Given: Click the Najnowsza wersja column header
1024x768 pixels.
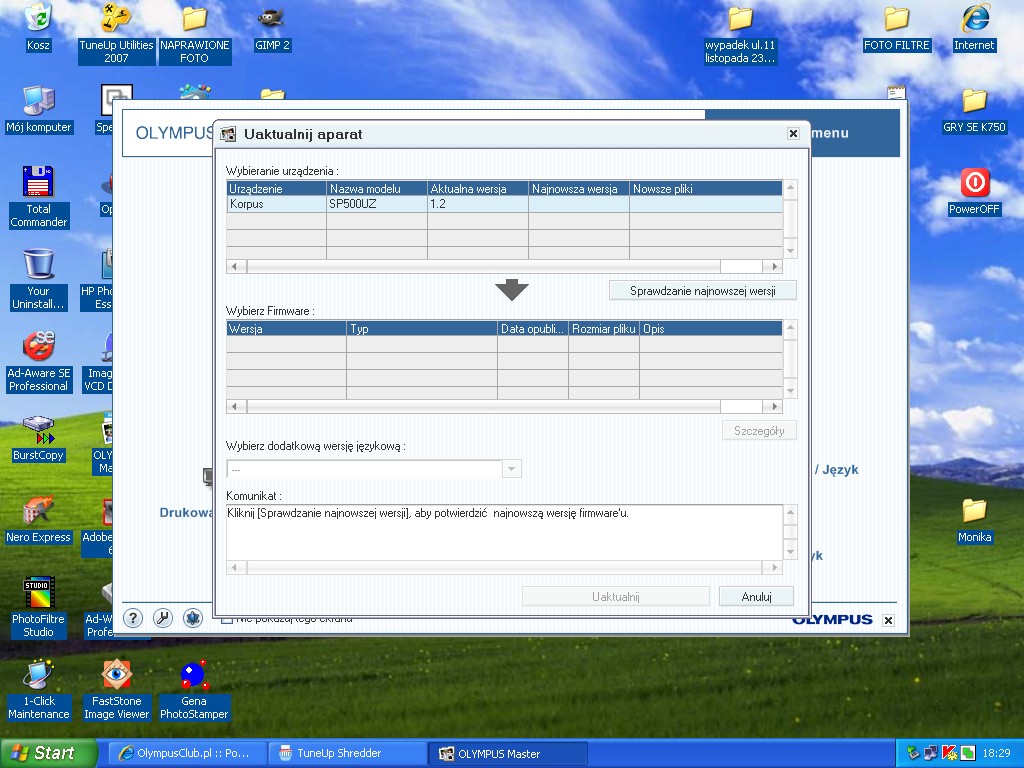Looking at the screenshot, I should tap(579, 188).
